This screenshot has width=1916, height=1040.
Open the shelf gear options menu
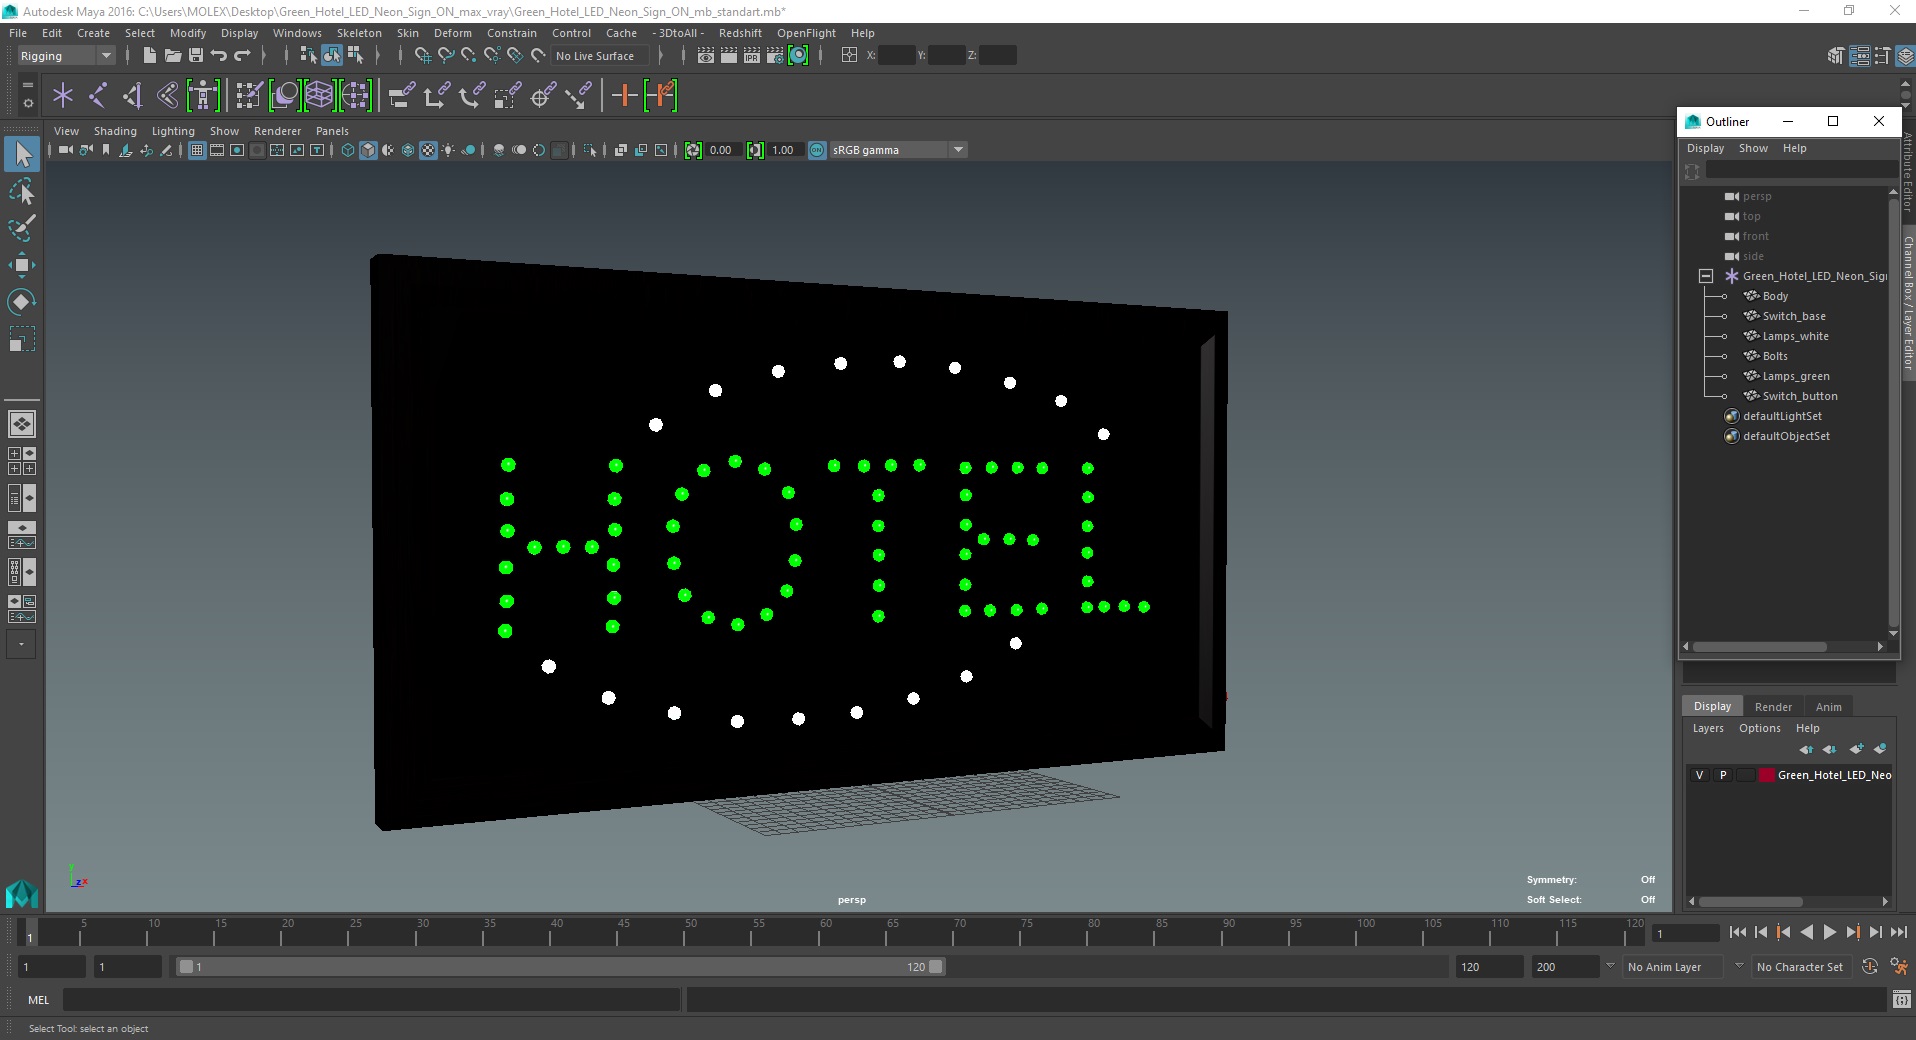coord(27,103)
